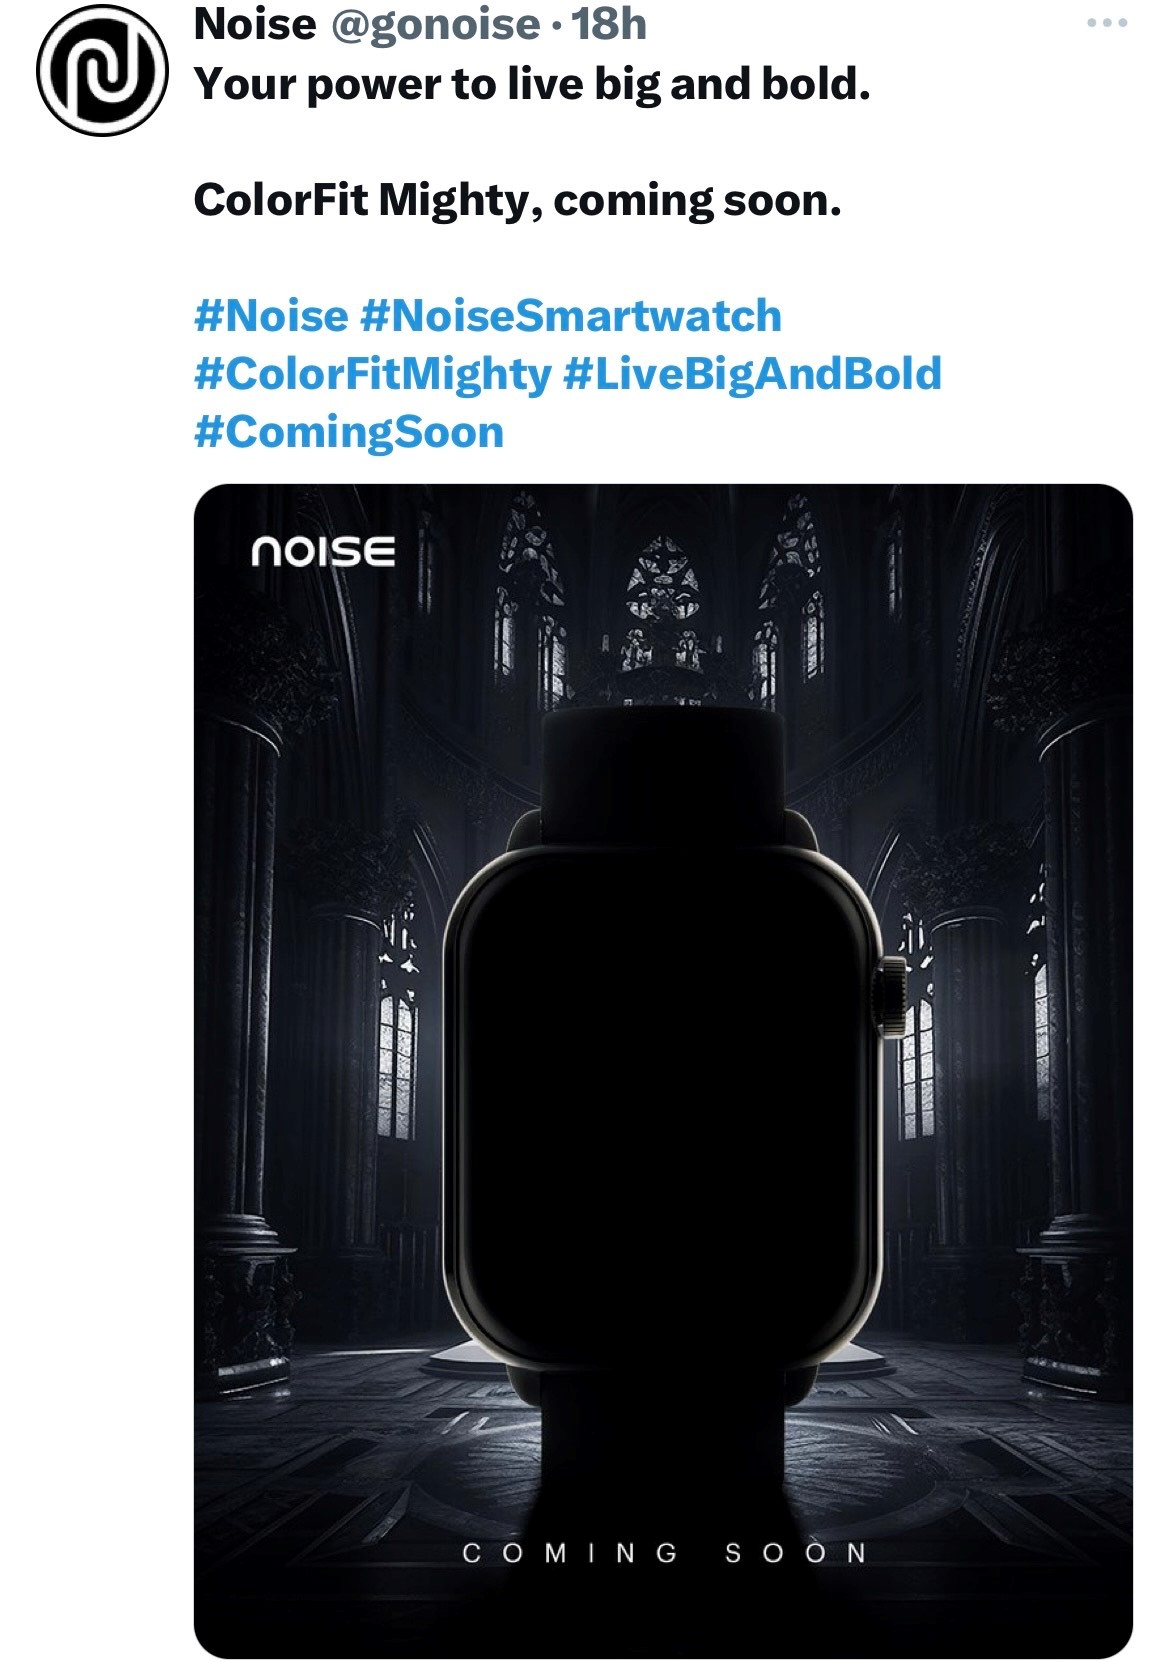Open the #Noise hashtag
The width and height of the screenshot is (1170, 1662).
[x=271, y=316]
